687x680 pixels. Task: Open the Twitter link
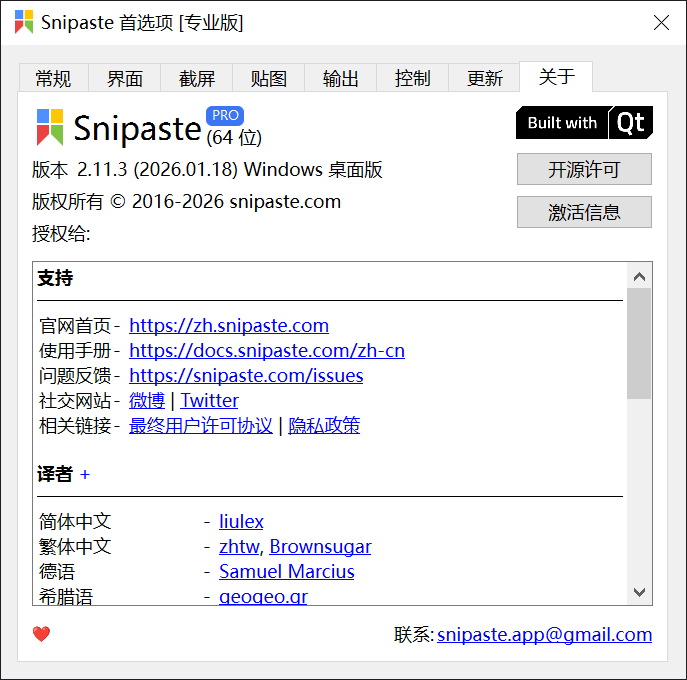click(209, 400)
